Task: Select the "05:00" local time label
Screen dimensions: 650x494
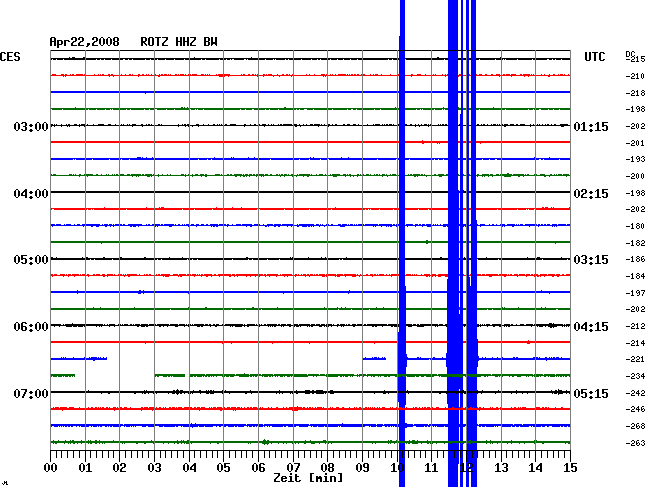Action: tap(31, 260)
